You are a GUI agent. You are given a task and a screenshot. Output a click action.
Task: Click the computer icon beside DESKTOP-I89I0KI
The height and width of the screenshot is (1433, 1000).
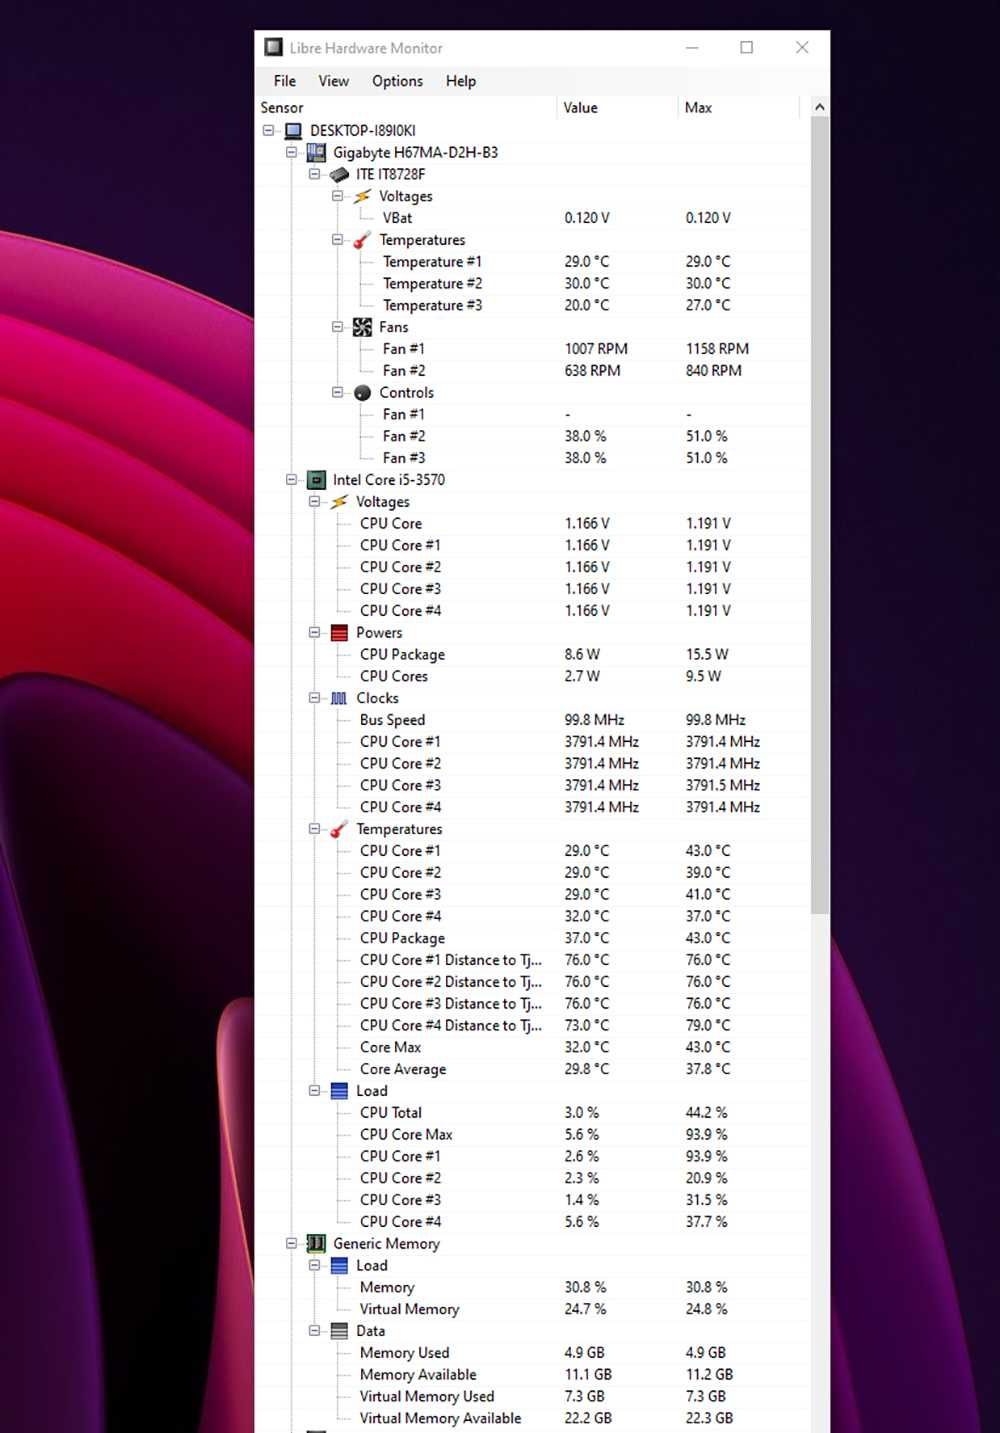pyautogui.click(x=293, y=131)
